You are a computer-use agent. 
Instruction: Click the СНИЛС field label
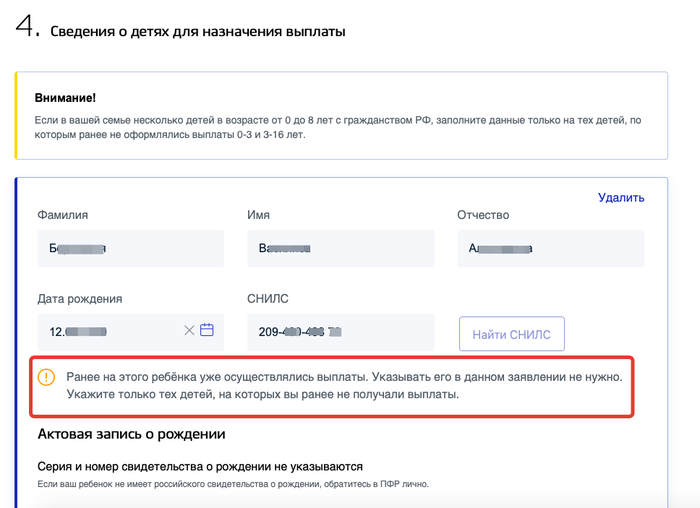point(267,298)
